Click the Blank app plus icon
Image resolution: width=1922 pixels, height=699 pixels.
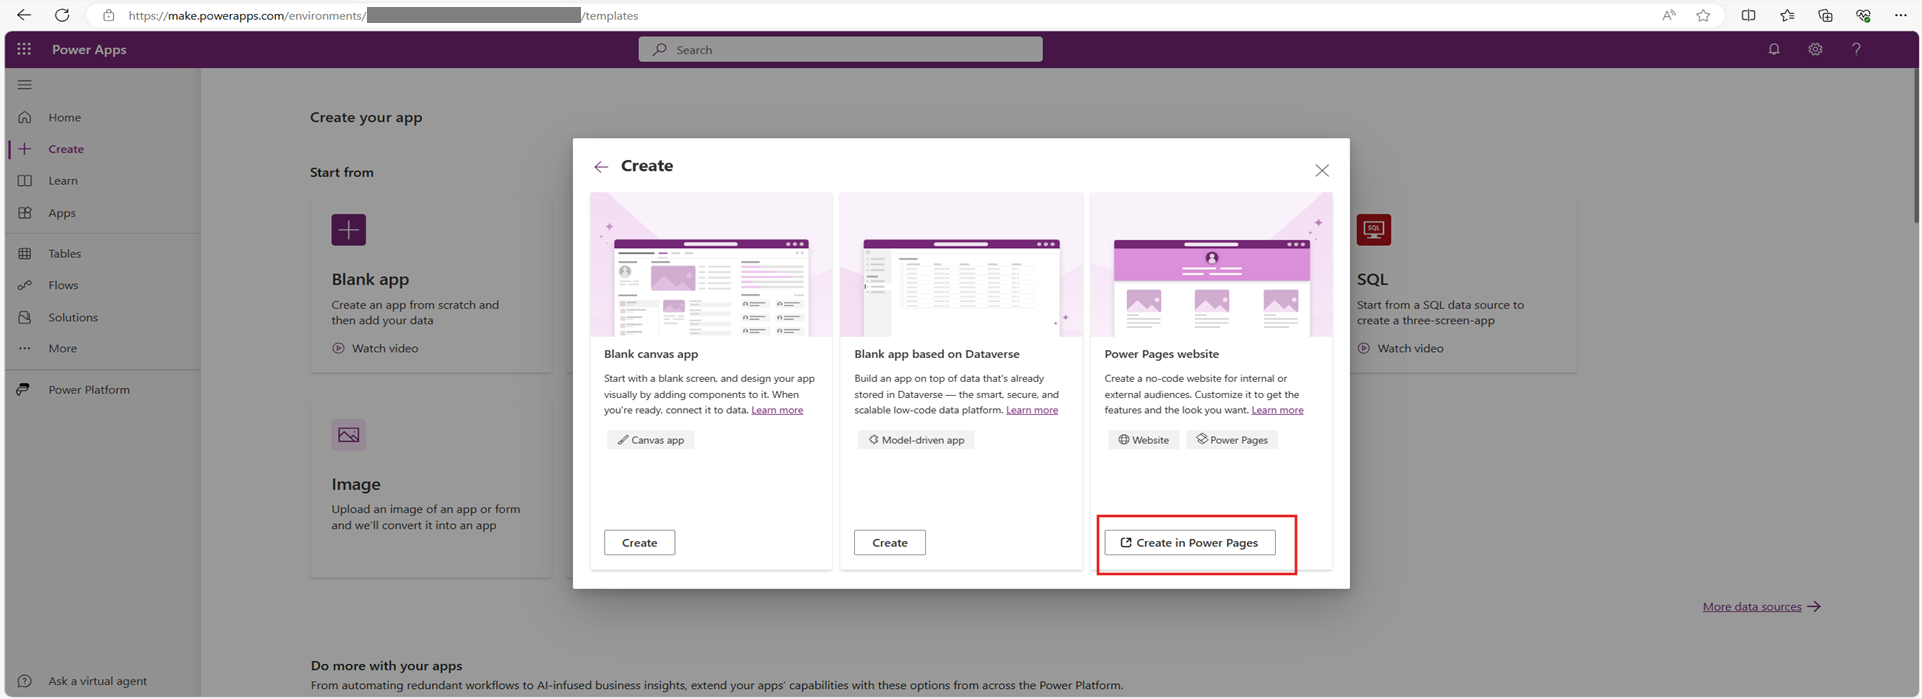(349, 230)
